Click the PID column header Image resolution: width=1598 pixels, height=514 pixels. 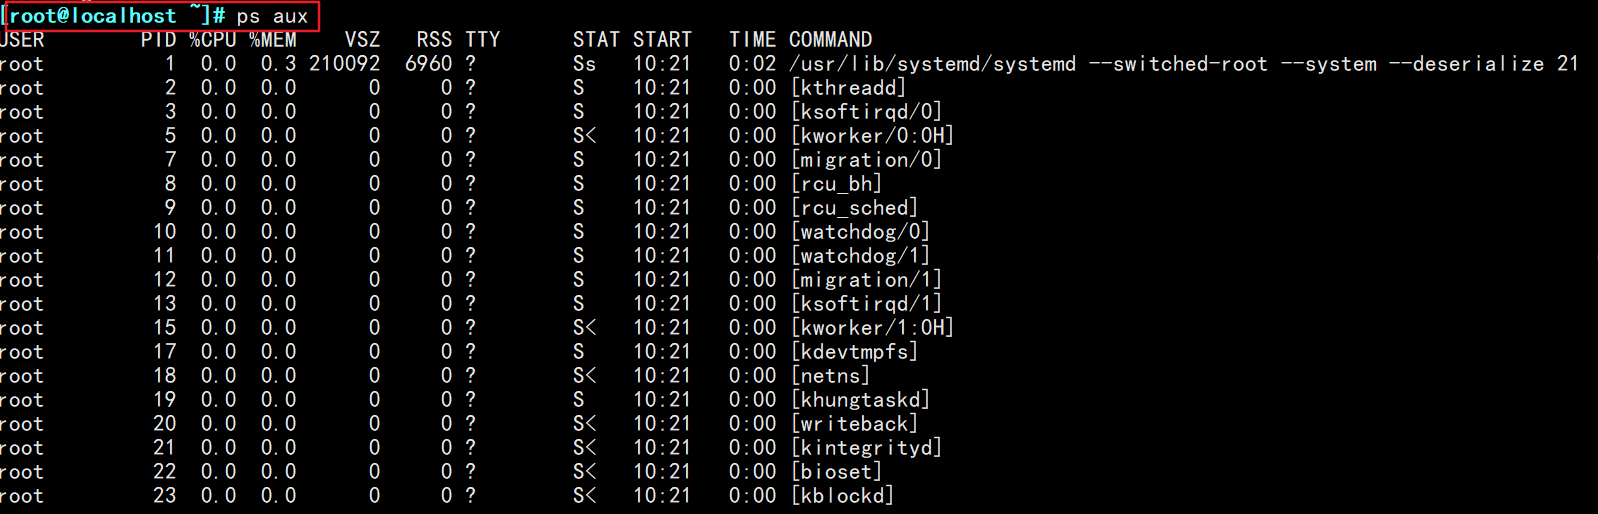point(158,40)
